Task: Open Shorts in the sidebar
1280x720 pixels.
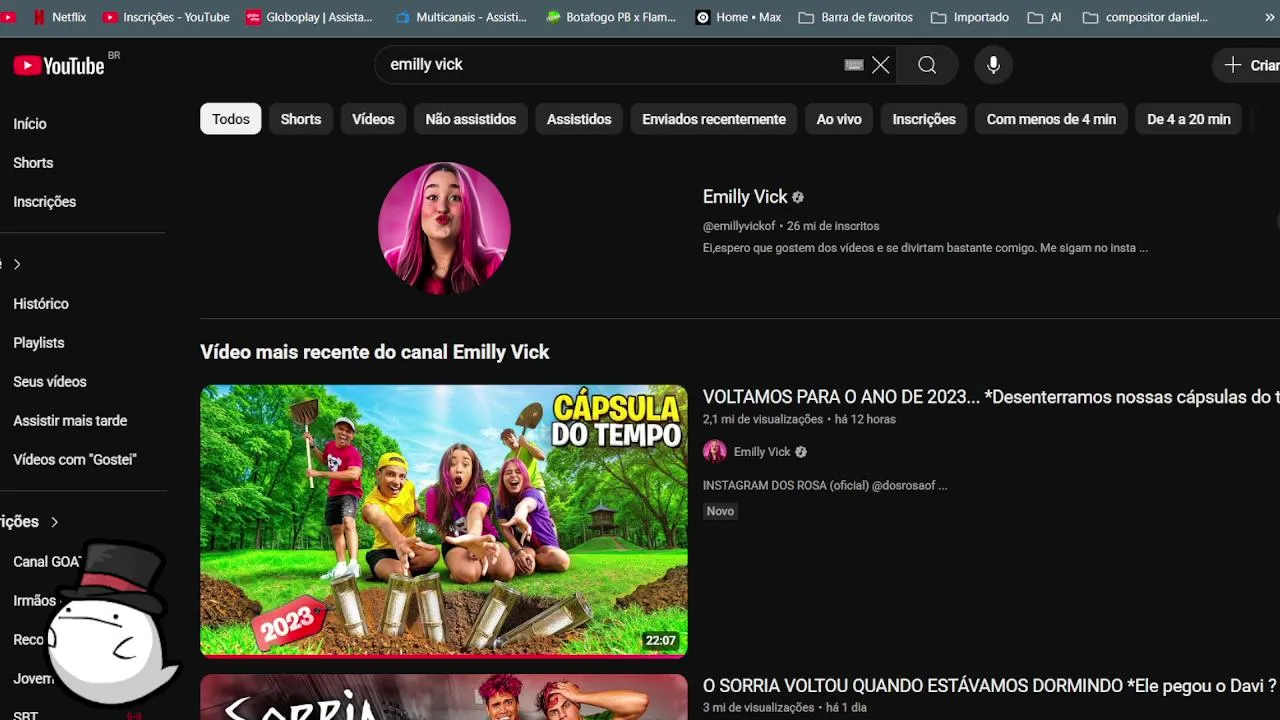Action: pos(33,163)
